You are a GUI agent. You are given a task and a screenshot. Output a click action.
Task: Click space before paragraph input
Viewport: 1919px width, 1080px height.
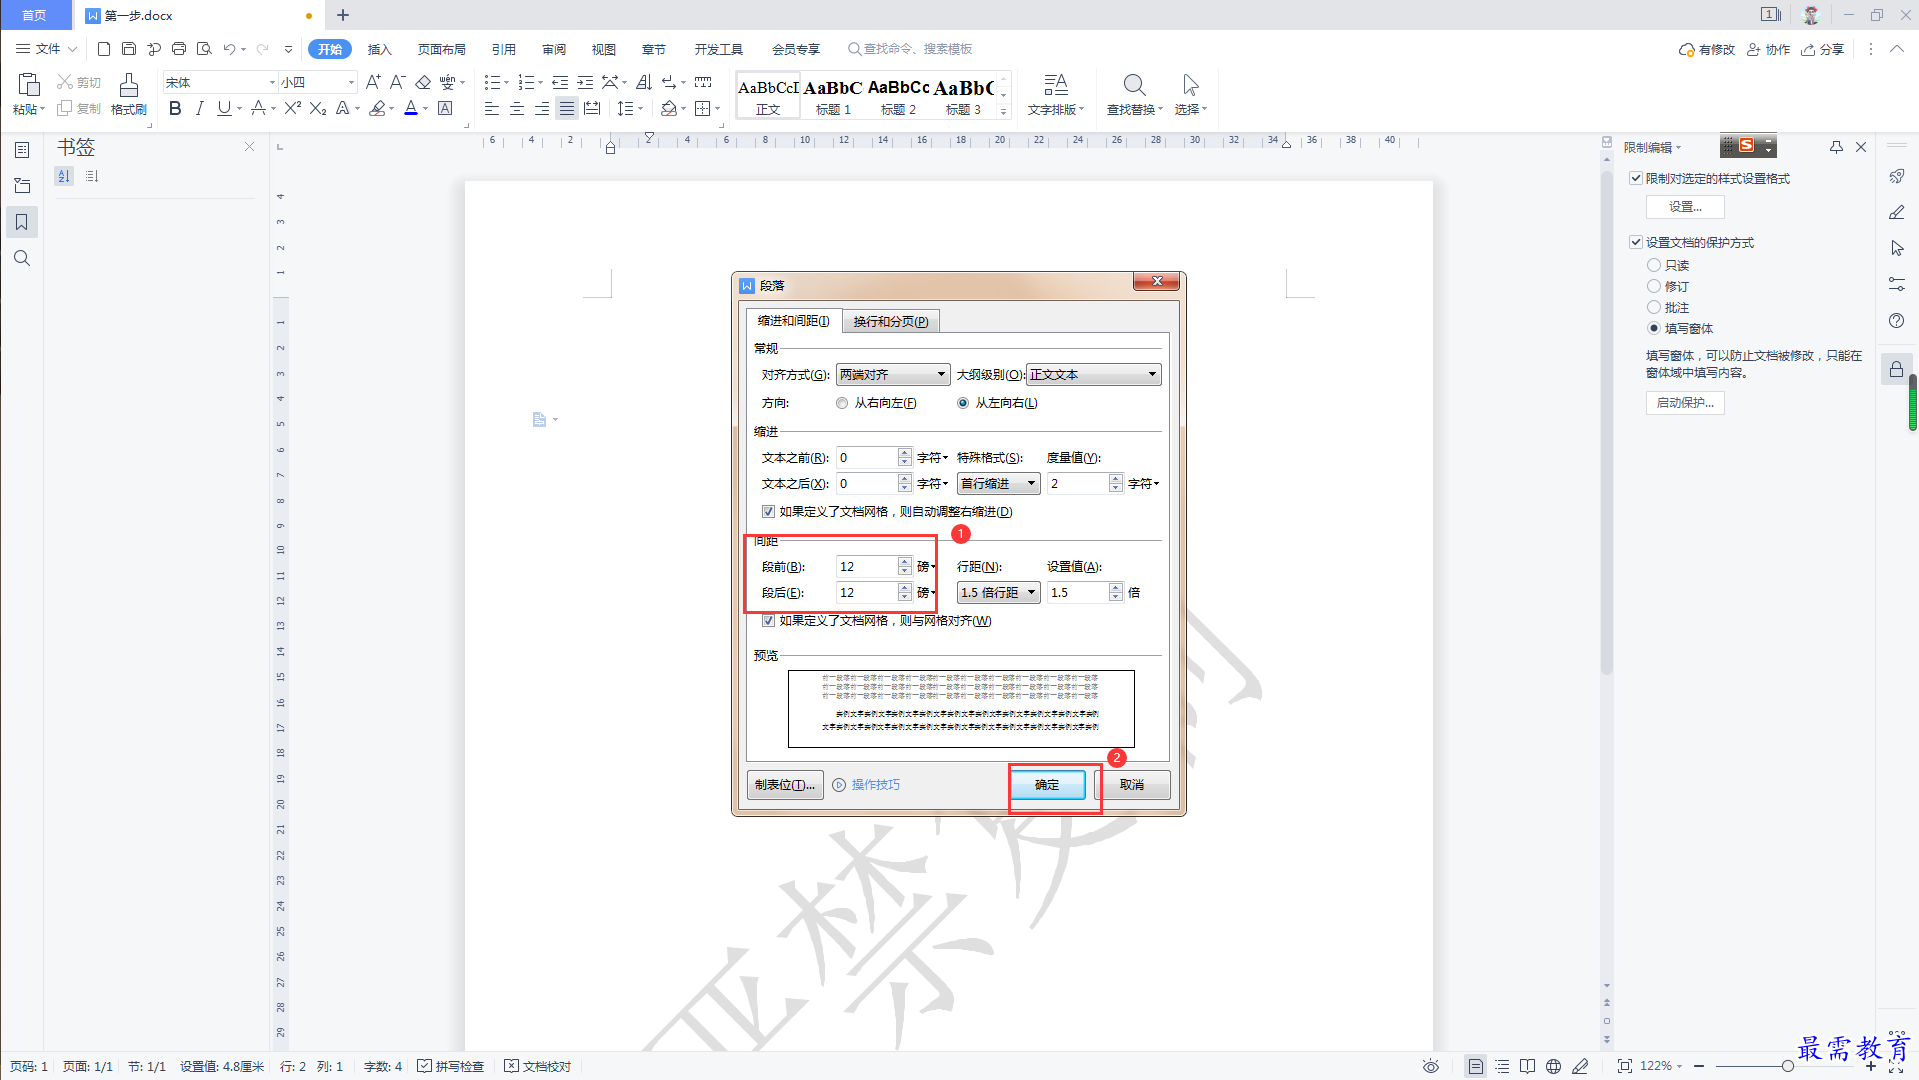[867, 567]
